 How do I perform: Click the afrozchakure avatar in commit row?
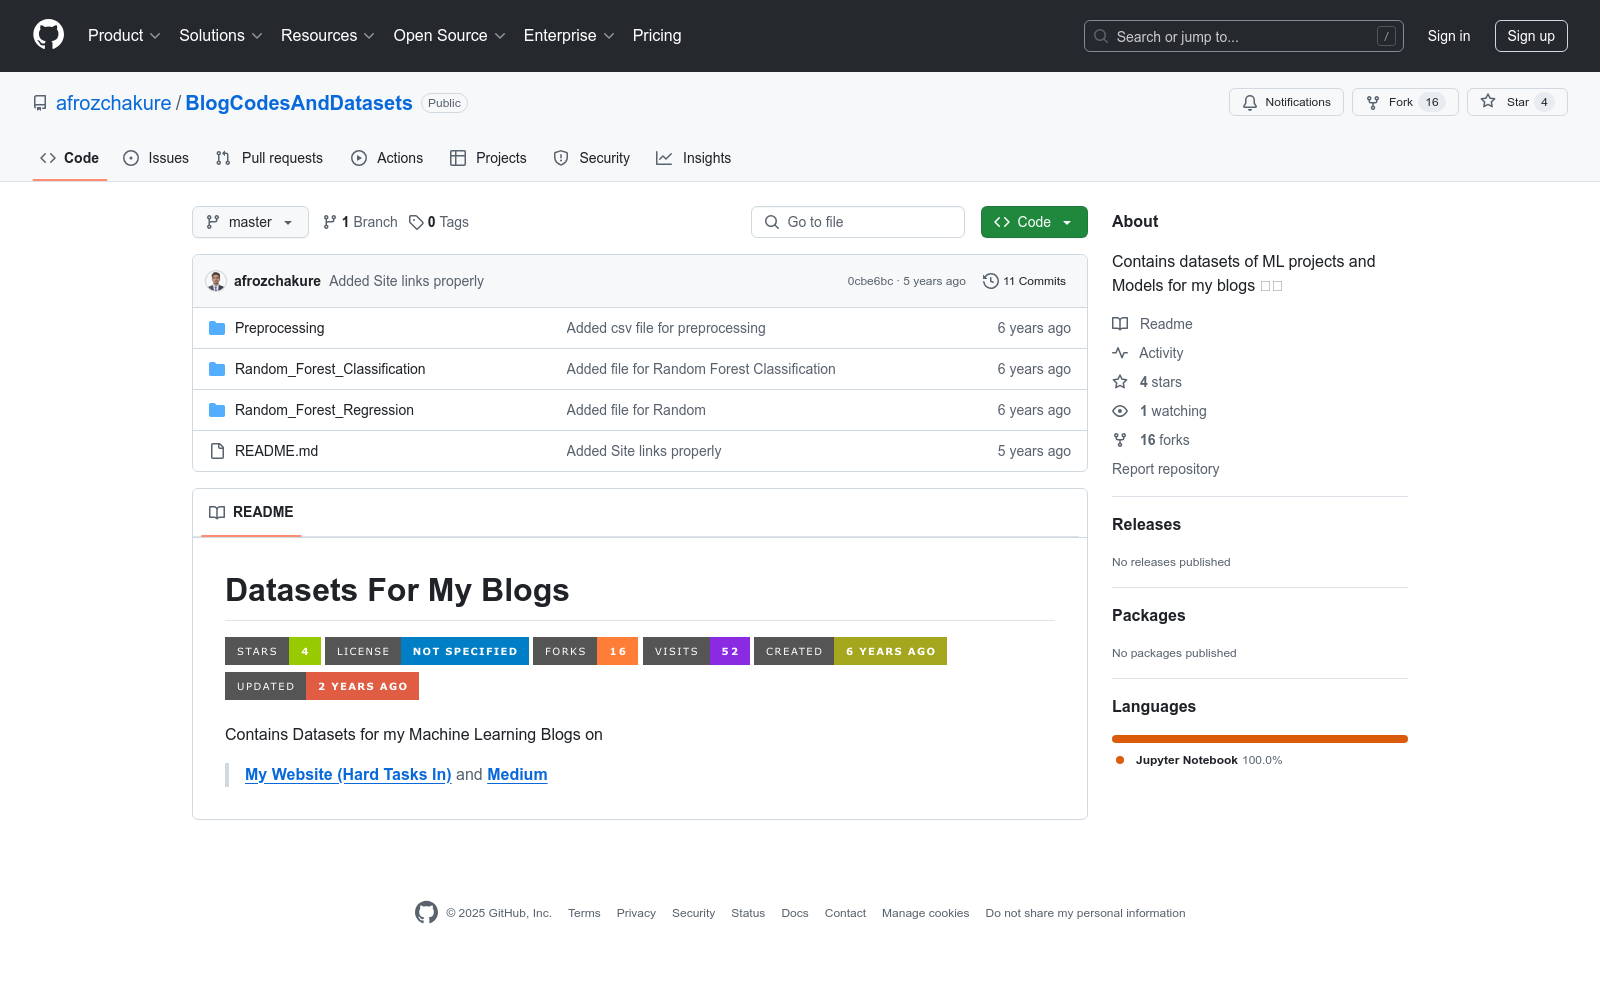click(x=216, y=281)
